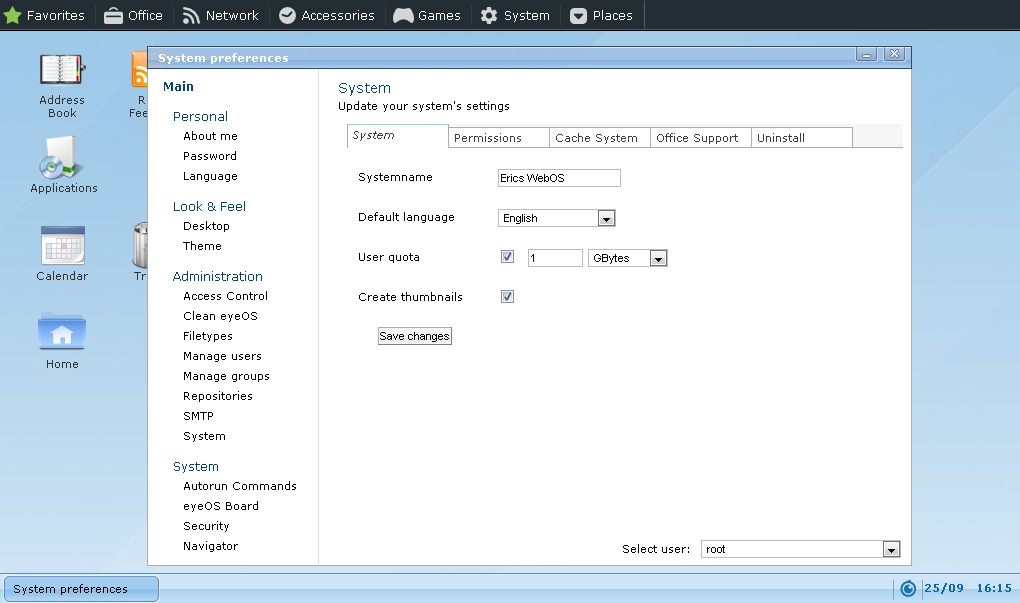
Task: Switch to the Uninstall tab
Action: pyautogui.click(x=801, y=138)
